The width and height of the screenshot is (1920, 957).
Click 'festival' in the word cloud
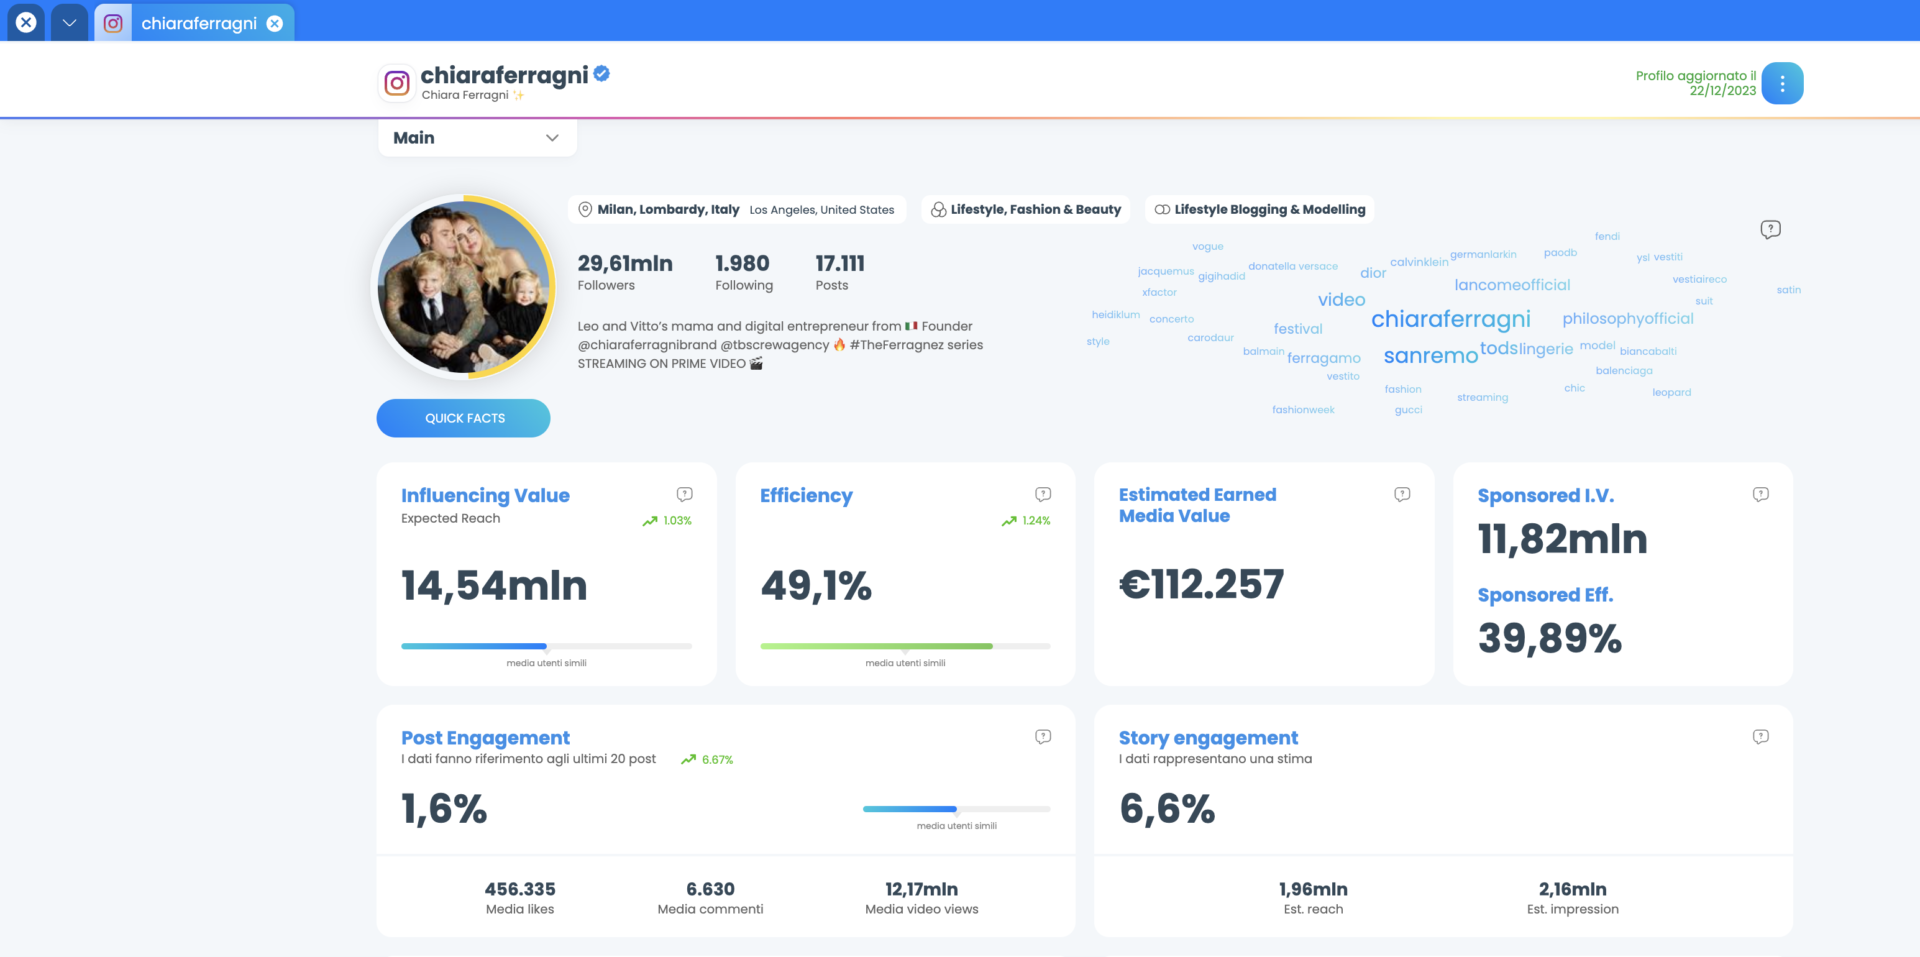(x=1298, y=329)
